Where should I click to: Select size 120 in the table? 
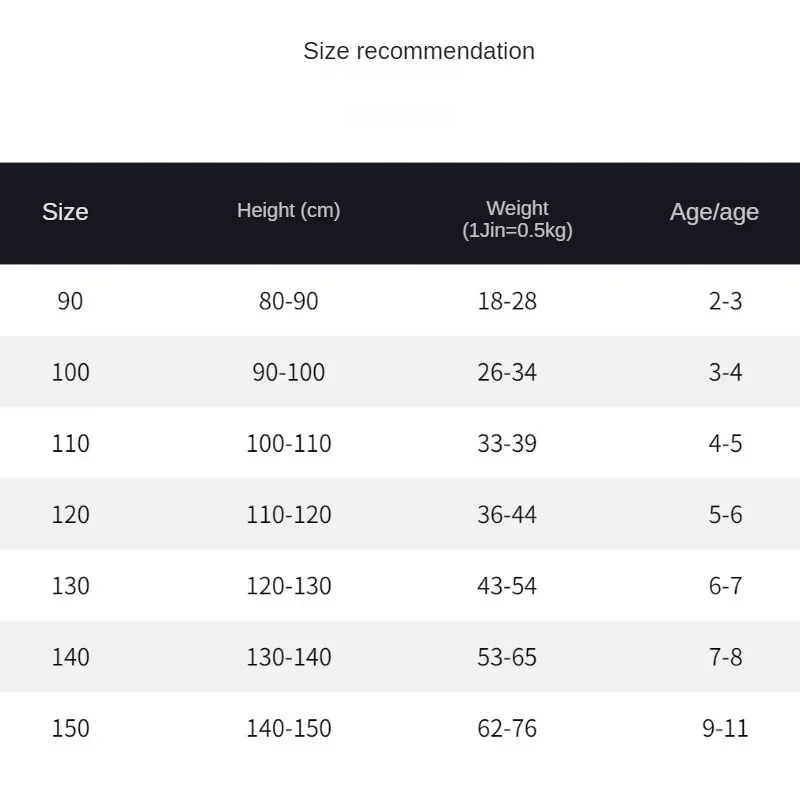tap(70, 514)
